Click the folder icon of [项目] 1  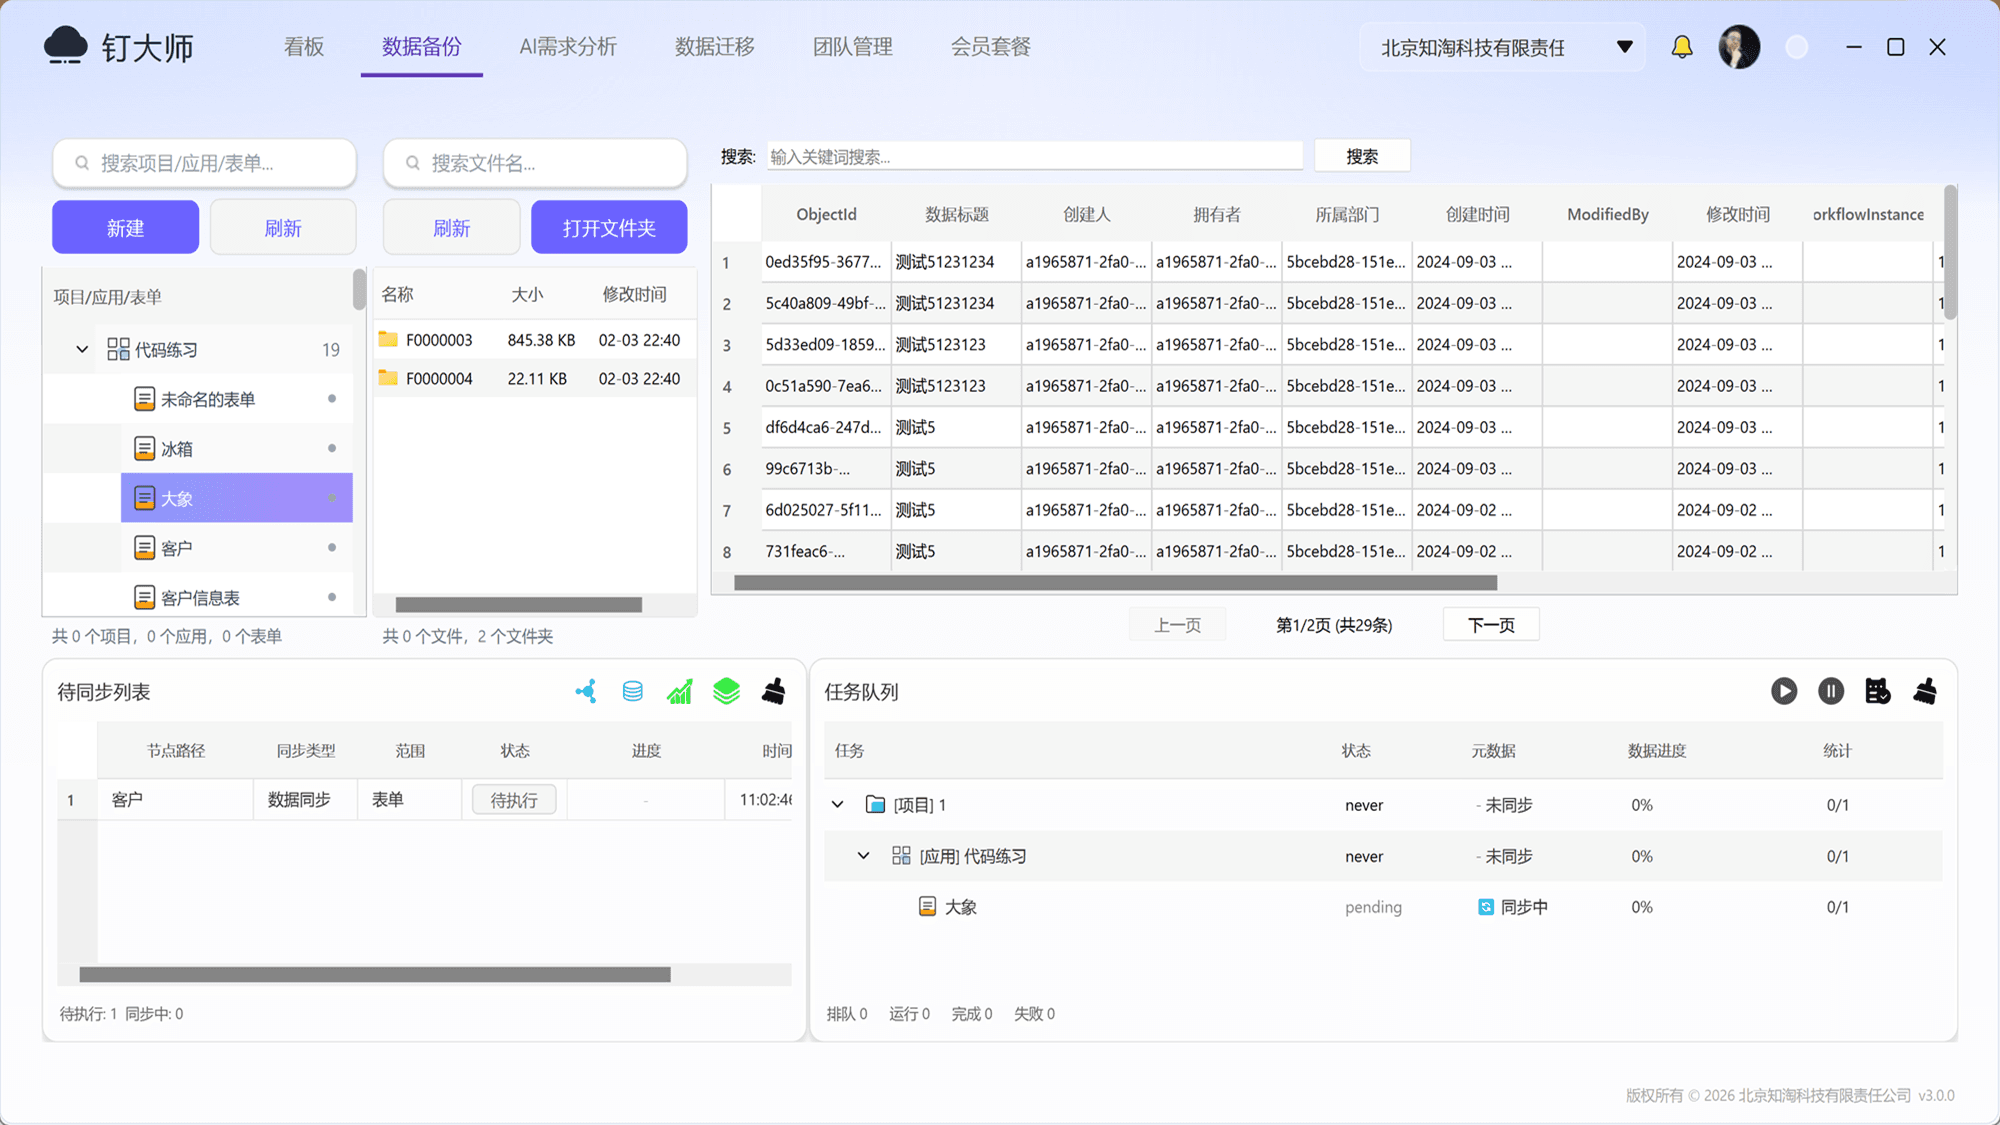pos(875,804)
